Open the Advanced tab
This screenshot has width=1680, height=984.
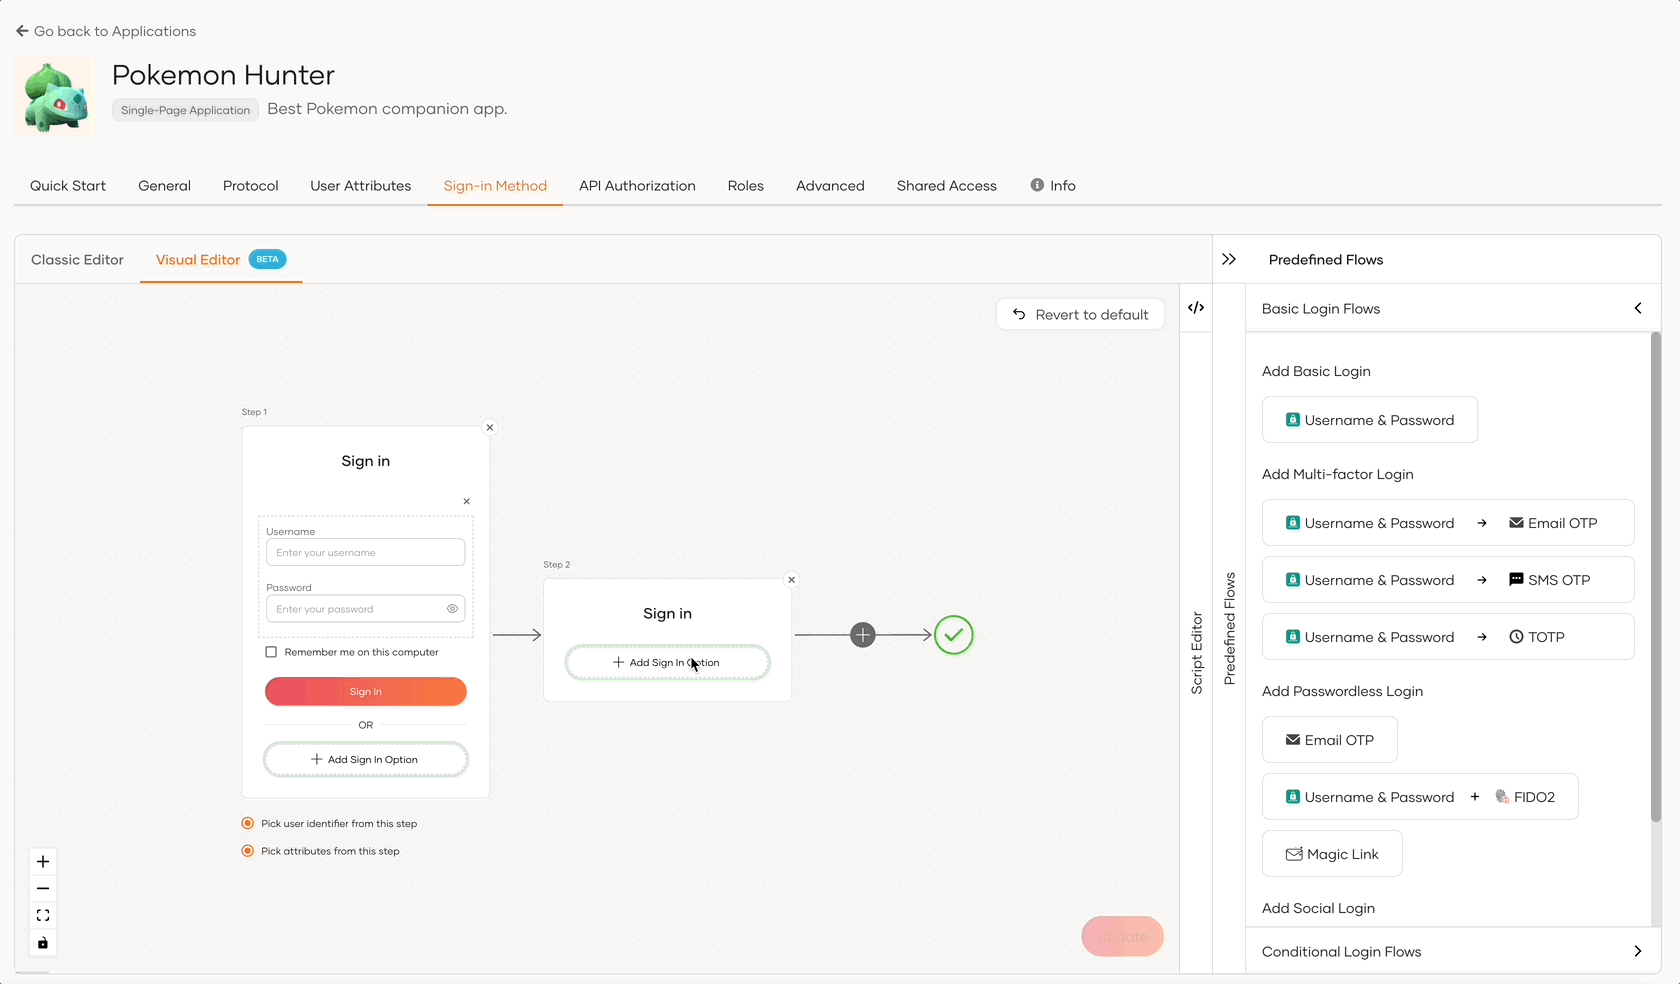(x=830, y=186)
